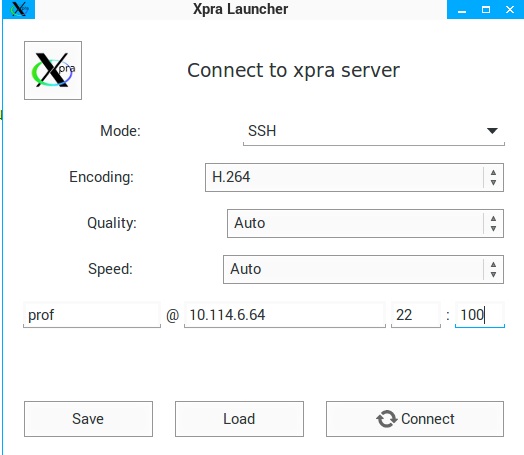Click the Mode dropdown arrow

pos(492,131)
